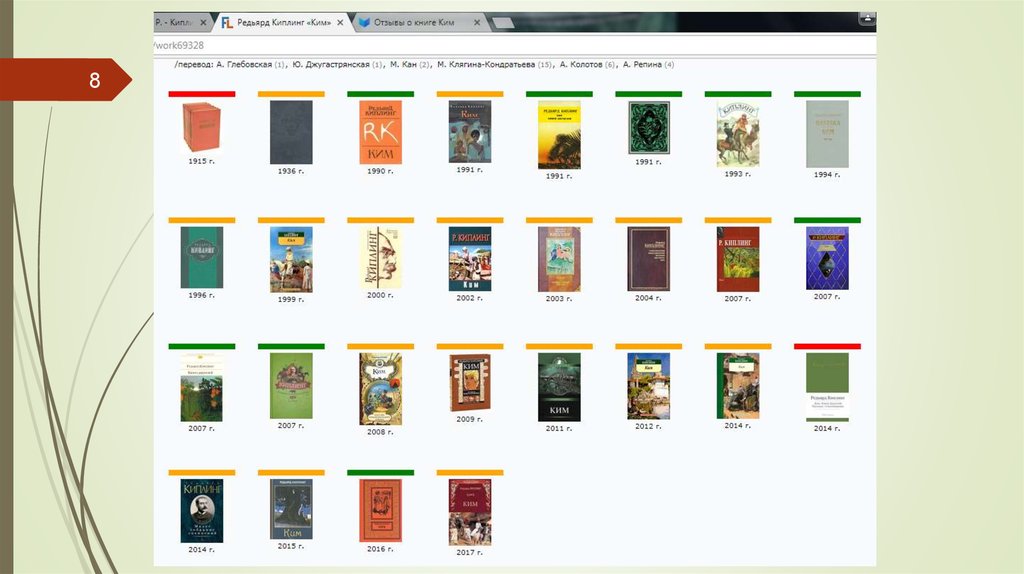The height and width of the screenshot is (574, 1024).
Task: Open the red 2007 'Р. Киплинг' jungle cover
Action: coord(738,259)
